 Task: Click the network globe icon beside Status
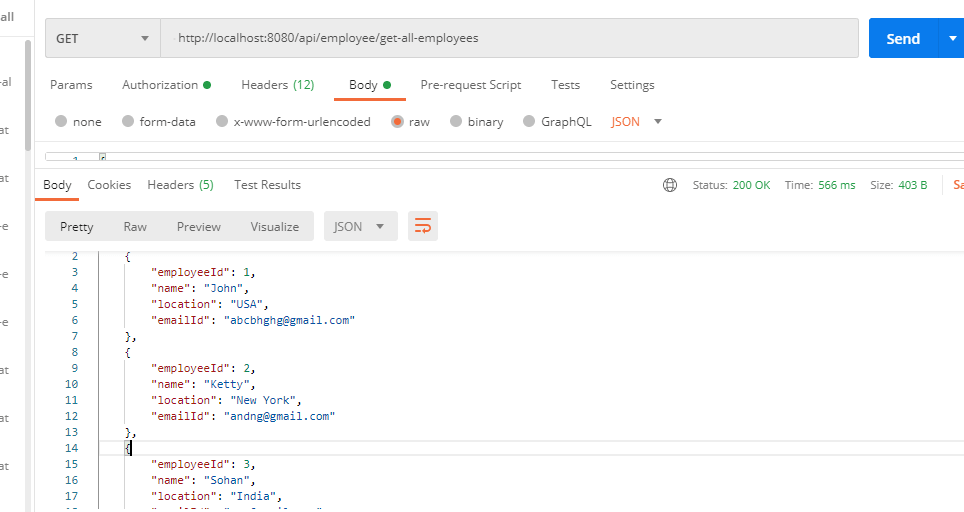670,185
